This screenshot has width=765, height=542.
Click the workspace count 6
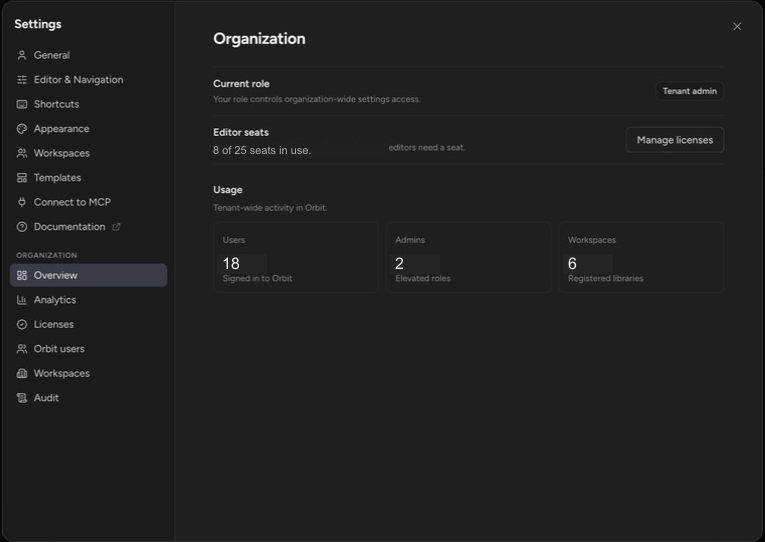572,263
